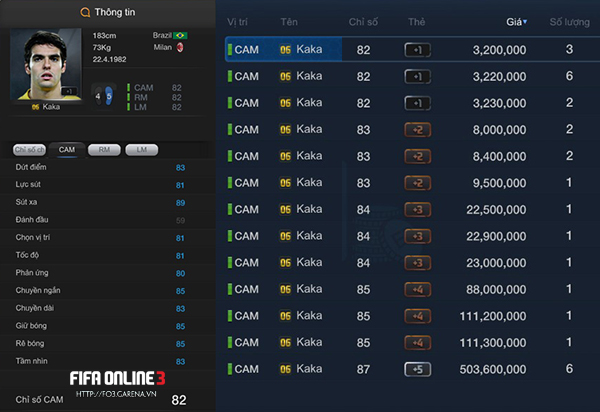Select the Kaka listing priced 111,300,000
Viewport: 600px width, 412px height.
click(x=410, y=342)
